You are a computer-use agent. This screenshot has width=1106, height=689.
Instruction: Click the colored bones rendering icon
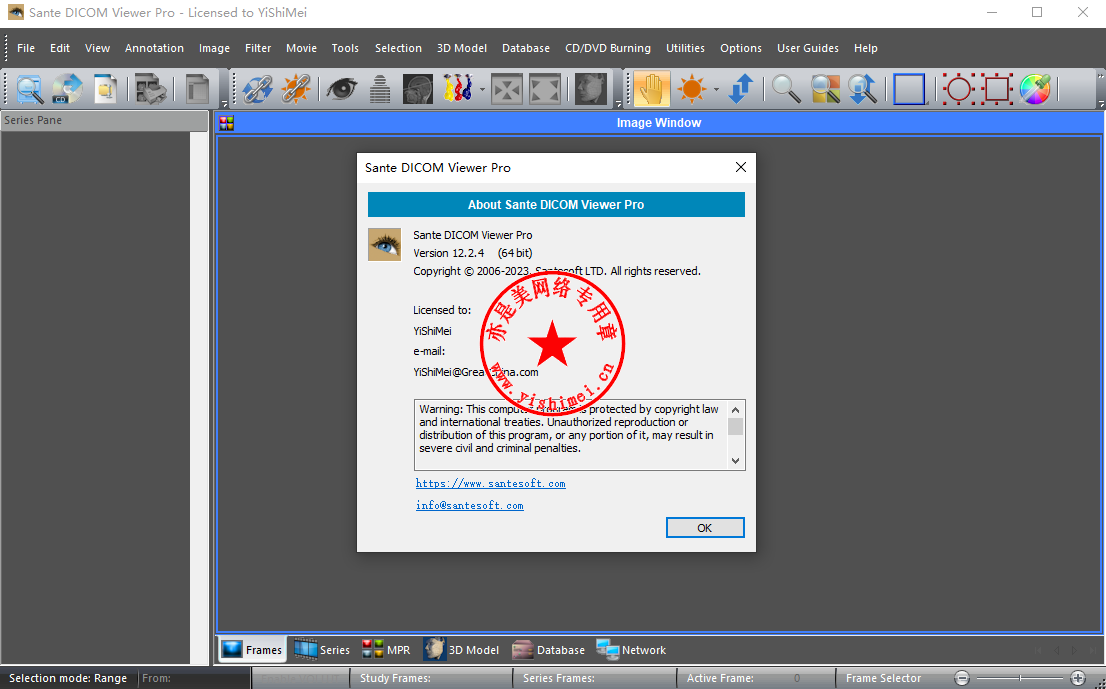point(458,89)
